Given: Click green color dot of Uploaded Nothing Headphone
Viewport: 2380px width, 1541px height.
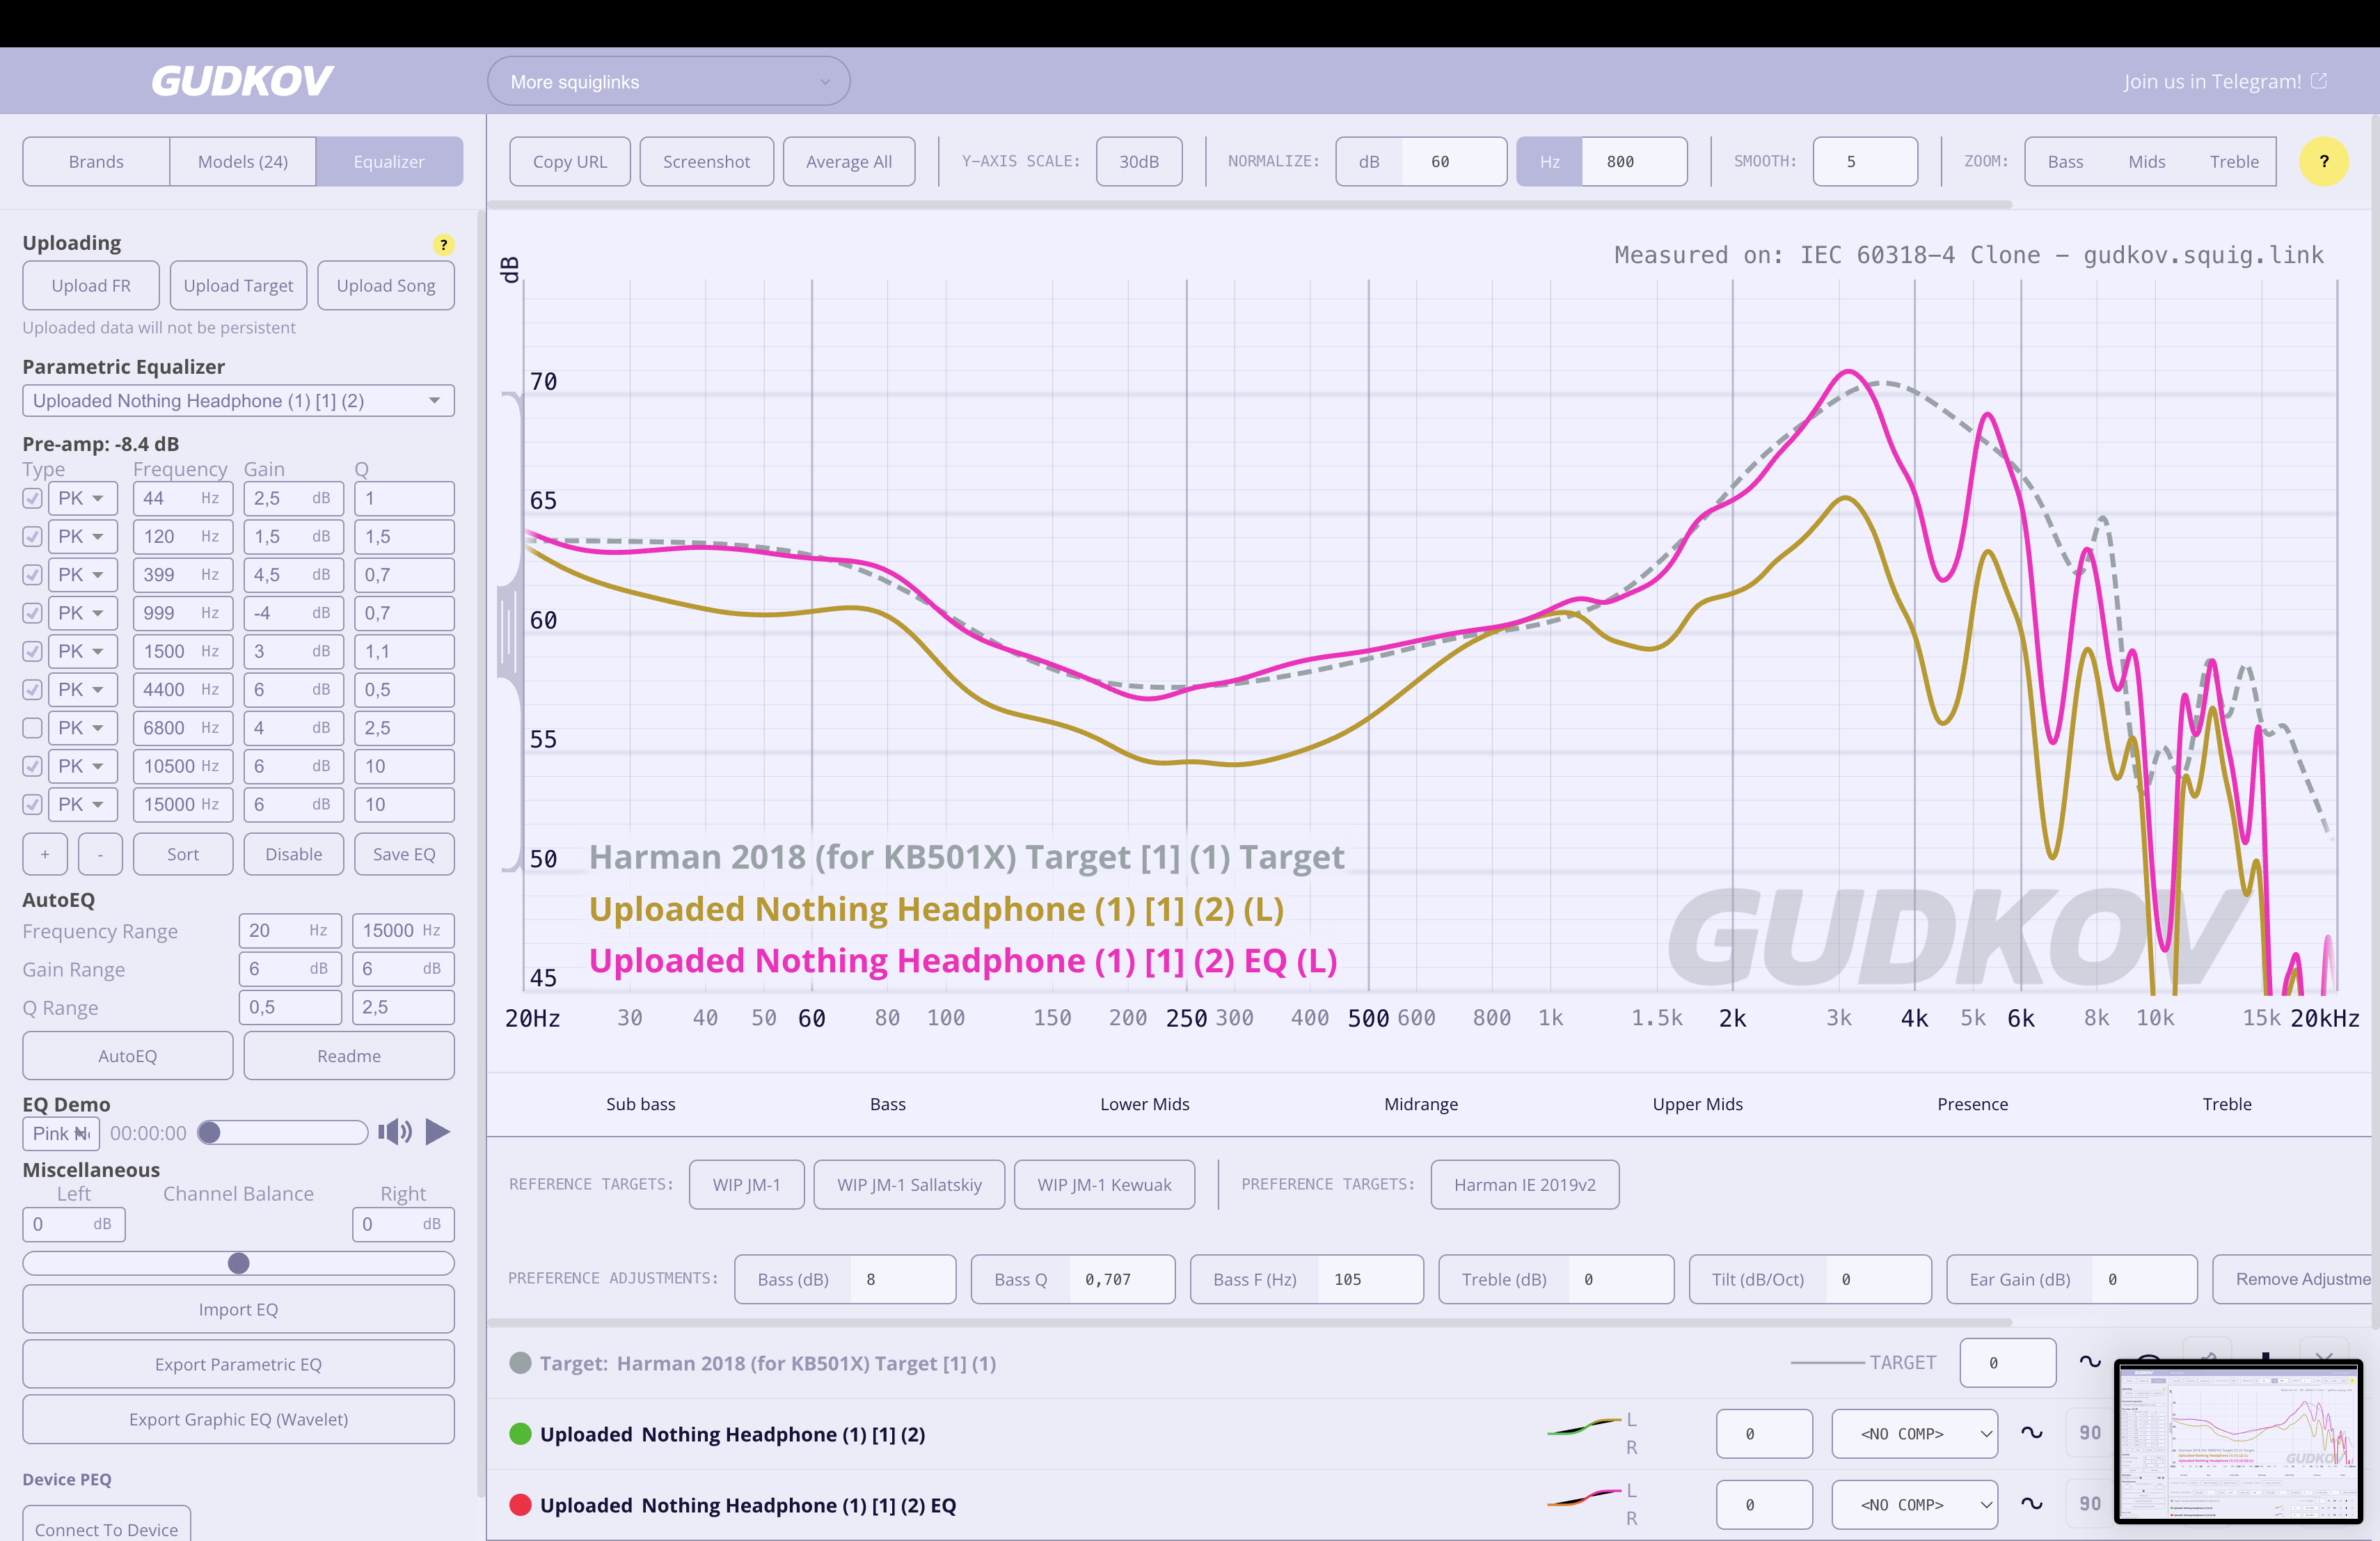Looking at the screenshot, I should (520, 1433).
